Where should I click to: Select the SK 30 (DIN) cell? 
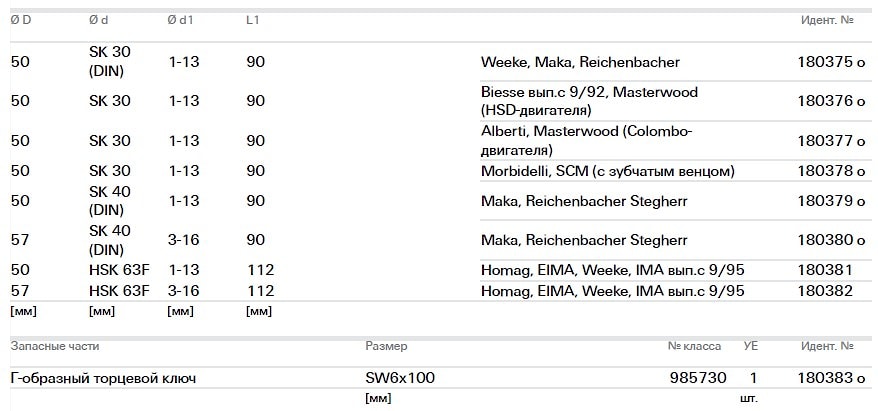pyautogui.click(x=110, y=62)
